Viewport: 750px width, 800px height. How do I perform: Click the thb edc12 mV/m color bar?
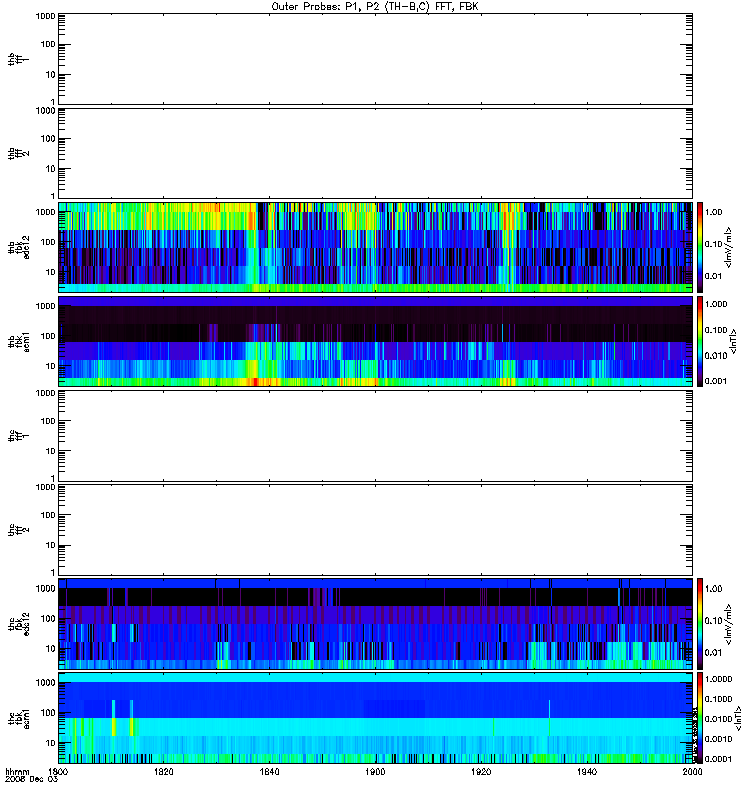[700, 247]
